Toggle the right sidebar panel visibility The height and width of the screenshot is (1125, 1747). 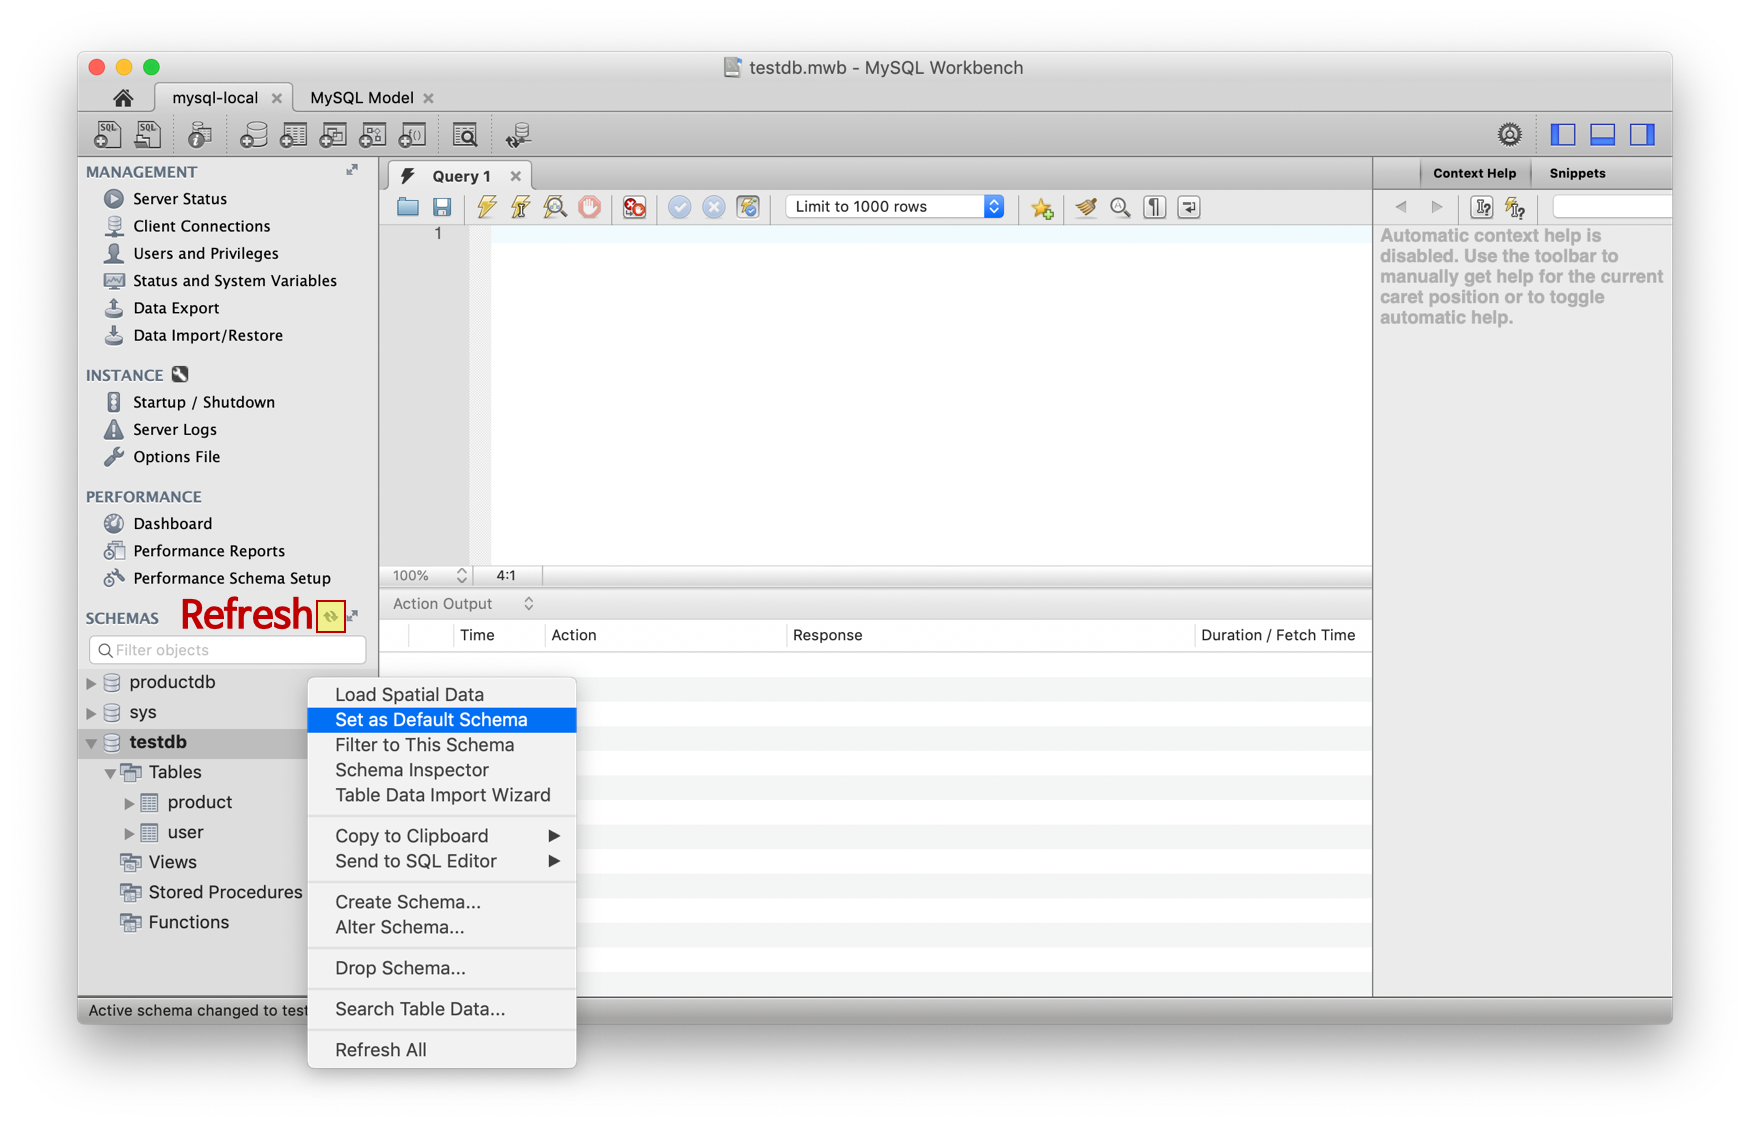[x=1642, y=134]
